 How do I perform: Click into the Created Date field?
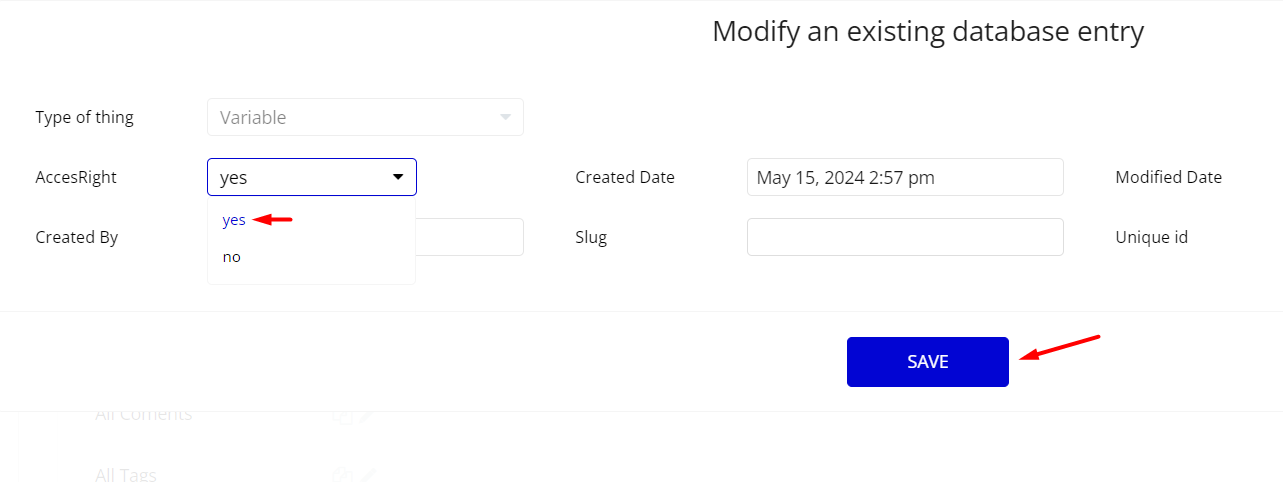(905, 177)
